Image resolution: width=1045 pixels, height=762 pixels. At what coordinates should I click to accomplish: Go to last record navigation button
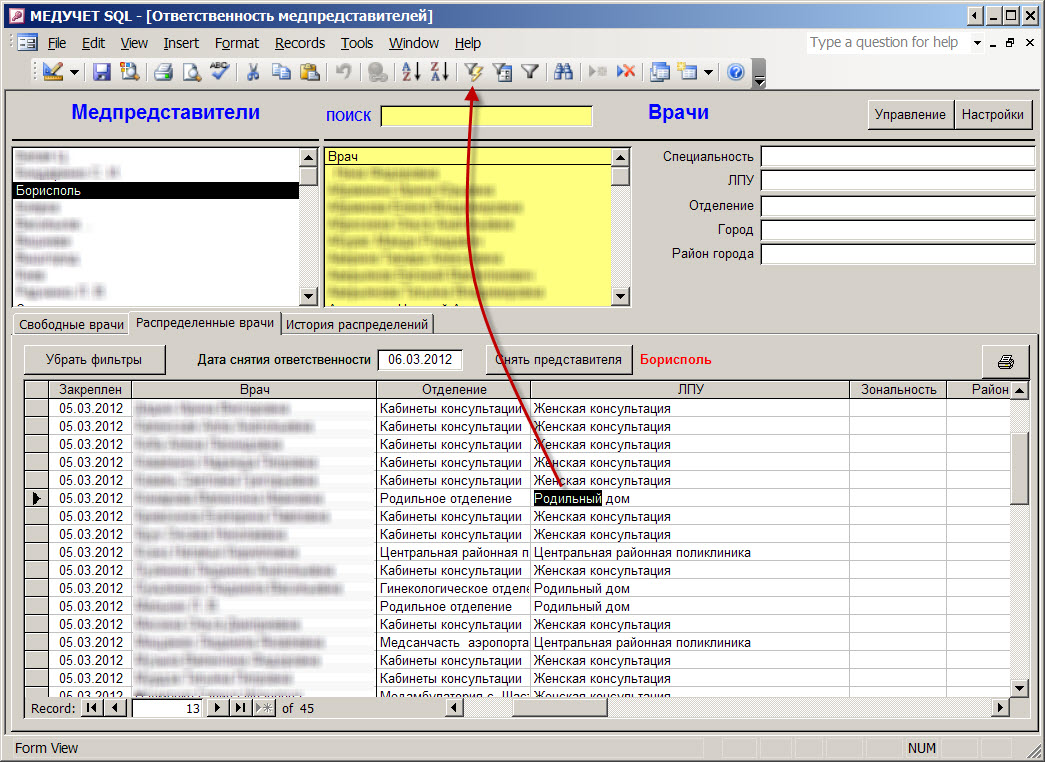pos(240,708)
